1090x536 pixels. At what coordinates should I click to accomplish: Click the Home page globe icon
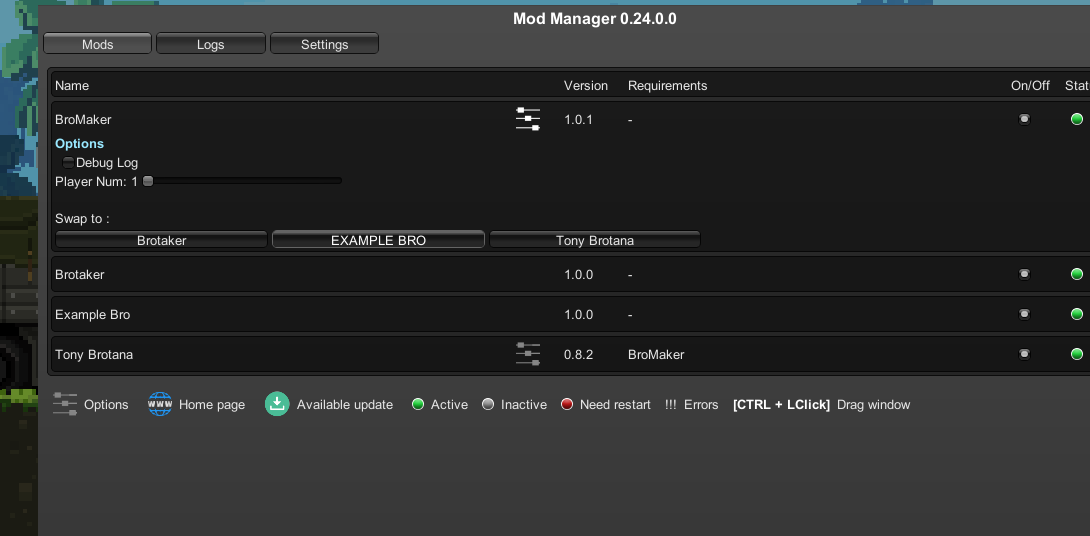[x=160, y=404]
